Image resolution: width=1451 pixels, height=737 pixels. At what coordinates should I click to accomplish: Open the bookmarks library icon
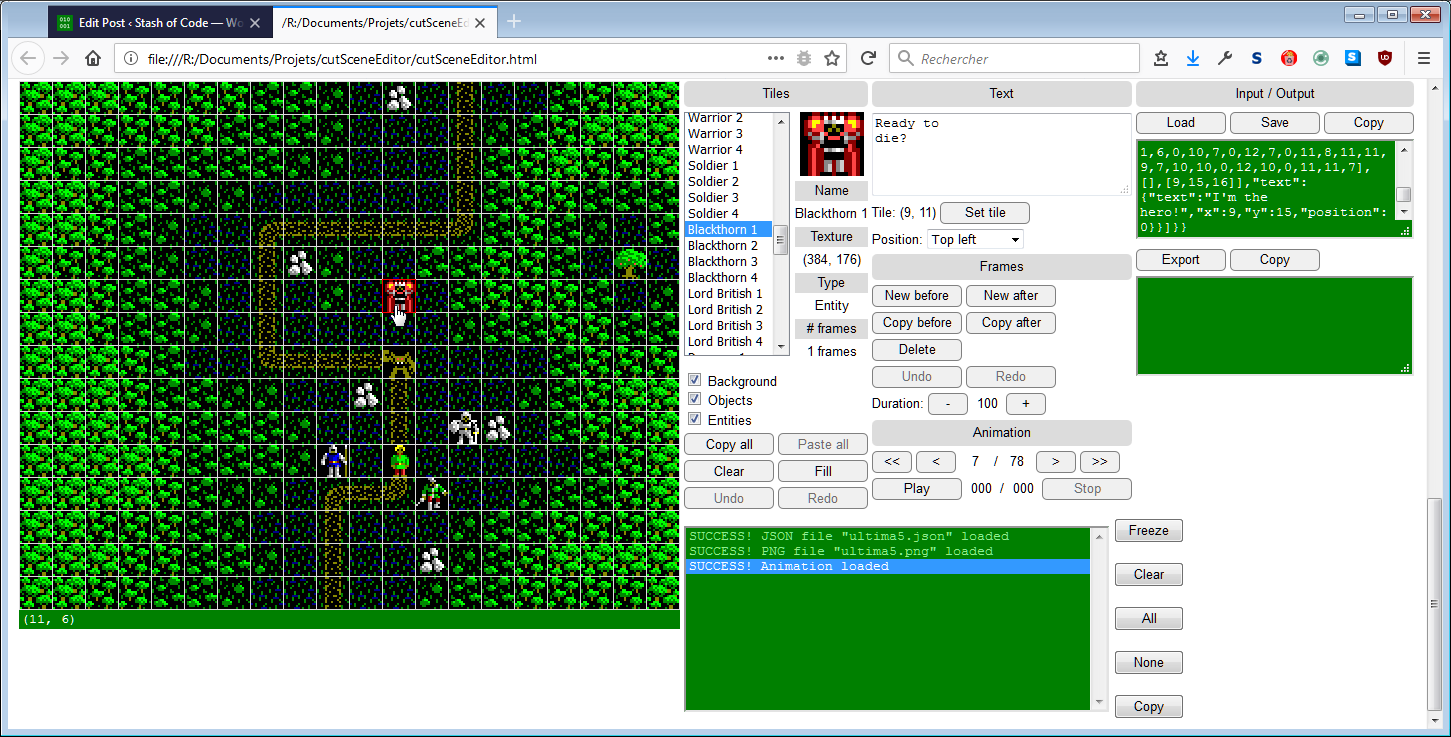1161,59
